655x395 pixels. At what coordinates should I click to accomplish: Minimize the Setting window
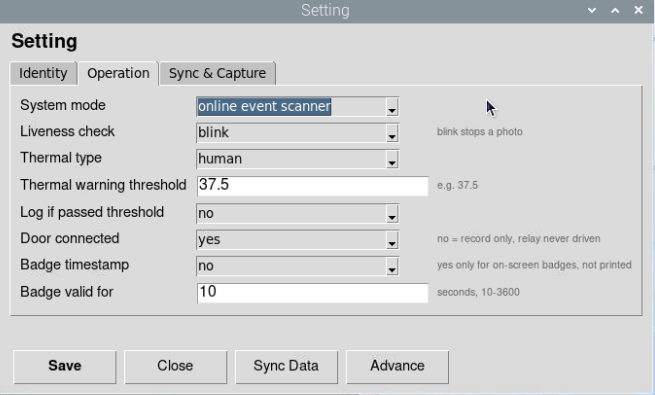click(x=592, y=10)
